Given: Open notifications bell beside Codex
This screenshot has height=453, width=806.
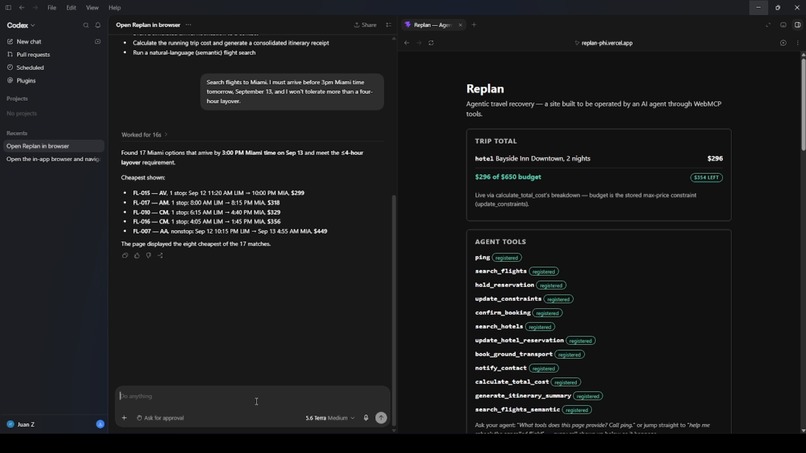Looking at the screenshot, I should tap(98, 25).
